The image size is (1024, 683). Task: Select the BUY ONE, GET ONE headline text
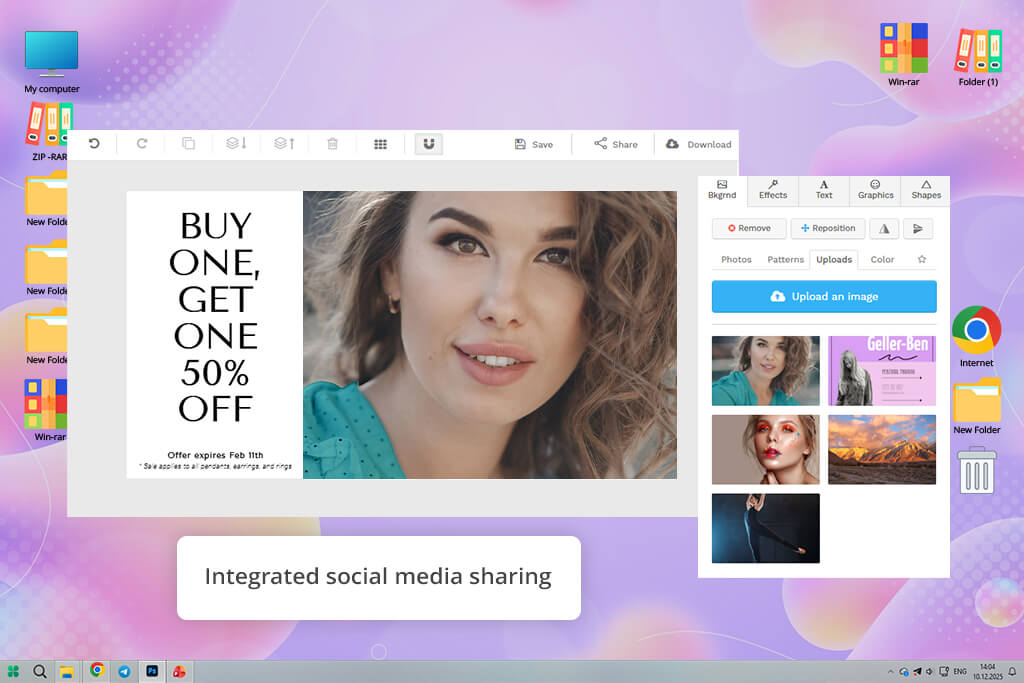pyautogui.click(x=215, y=317)
